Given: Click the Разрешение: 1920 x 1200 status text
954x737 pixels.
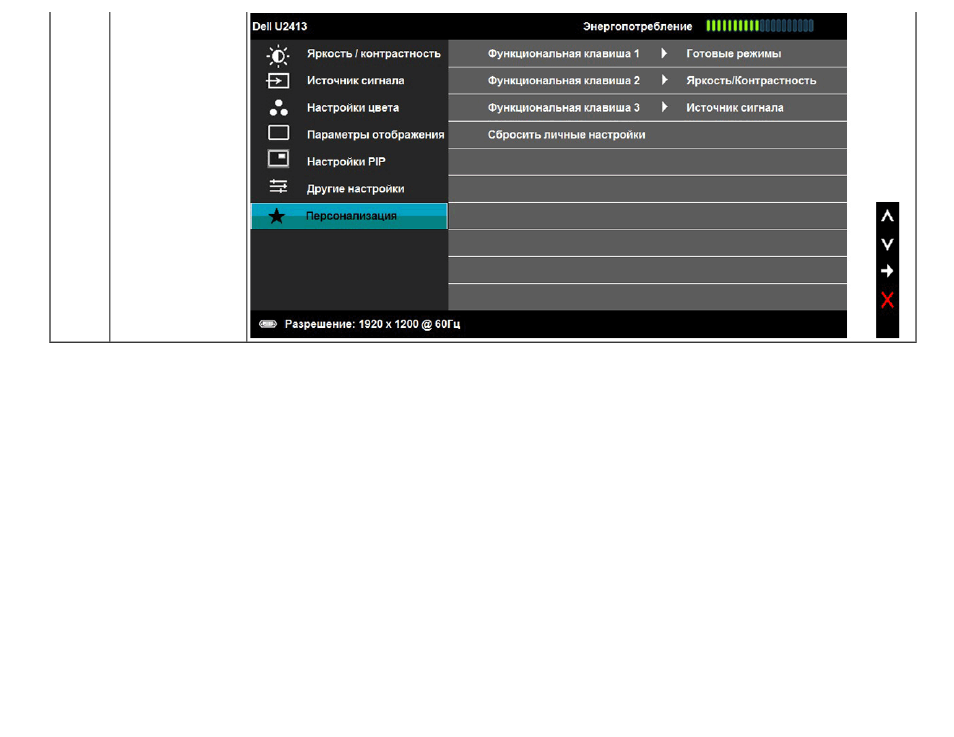Looking at the screenshot, I should coord(372,324).
